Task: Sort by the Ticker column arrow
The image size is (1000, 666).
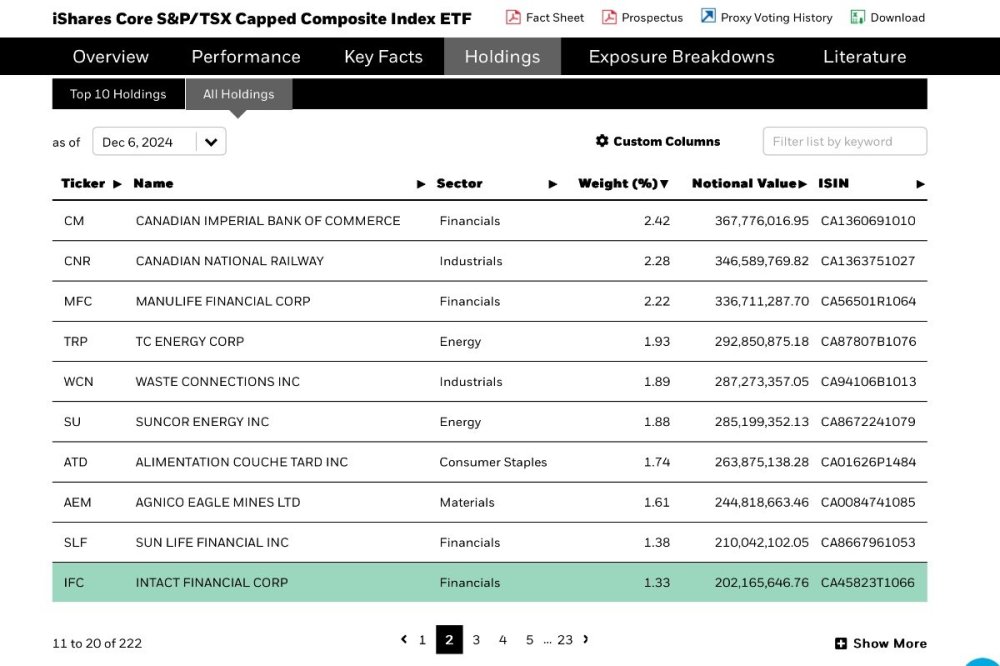Action: (x=117, y=184)
